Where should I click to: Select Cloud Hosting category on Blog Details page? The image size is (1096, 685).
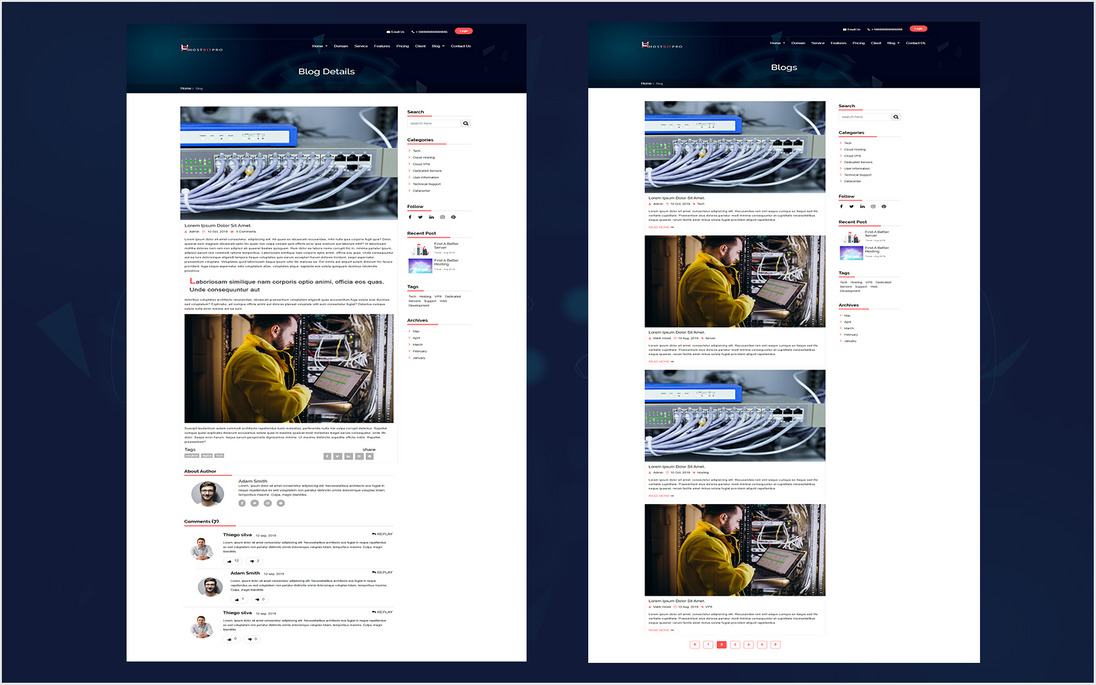pos(424,157)
